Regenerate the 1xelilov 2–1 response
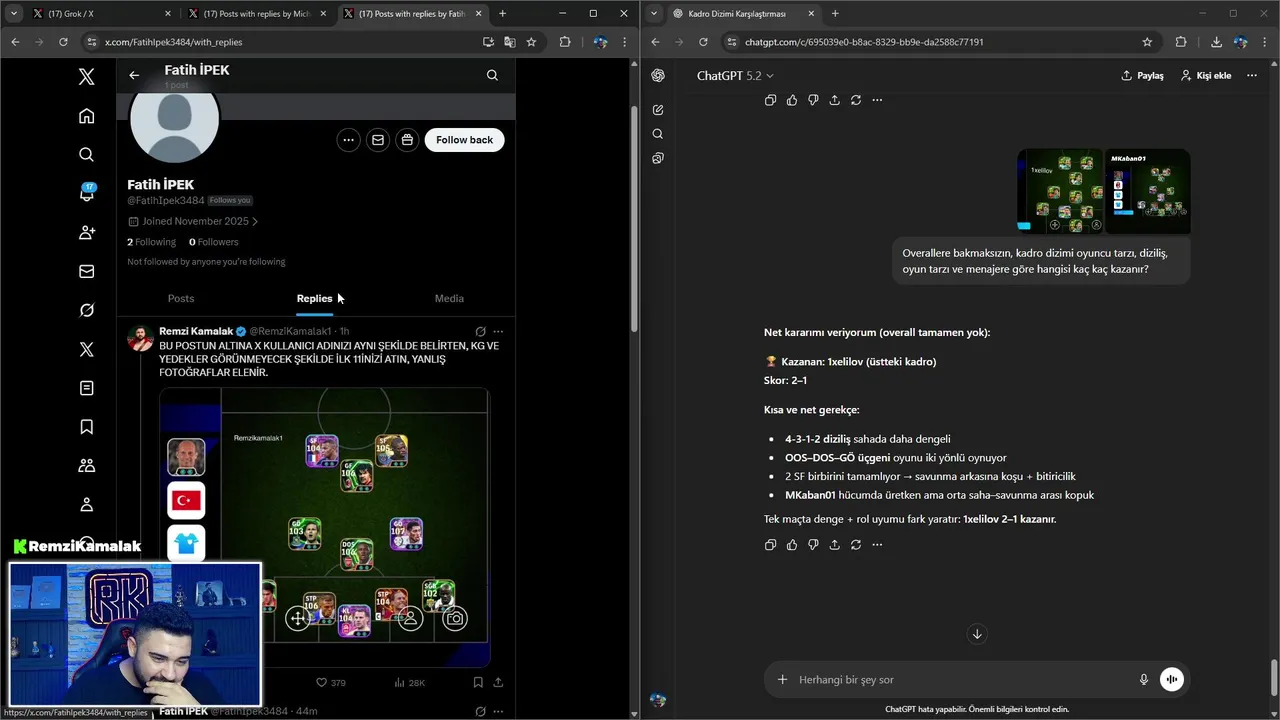The width and height of the screenshot is (1280, 720). 856,545
